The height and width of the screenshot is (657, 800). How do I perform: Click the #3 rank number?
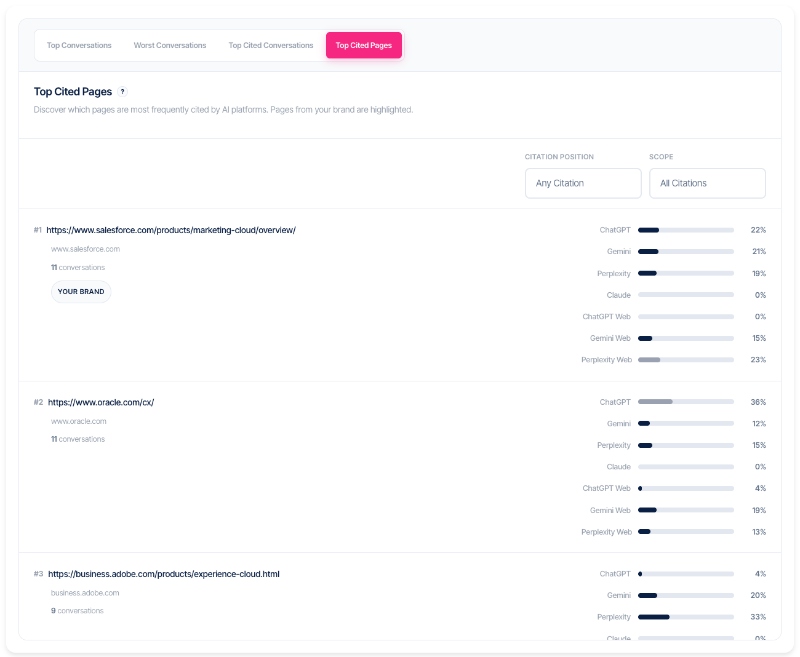tap(38, 574)
